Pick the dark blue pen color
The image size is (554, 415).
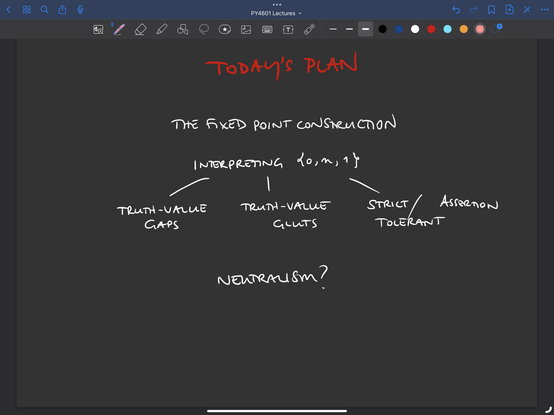click(x=399, y=29)
